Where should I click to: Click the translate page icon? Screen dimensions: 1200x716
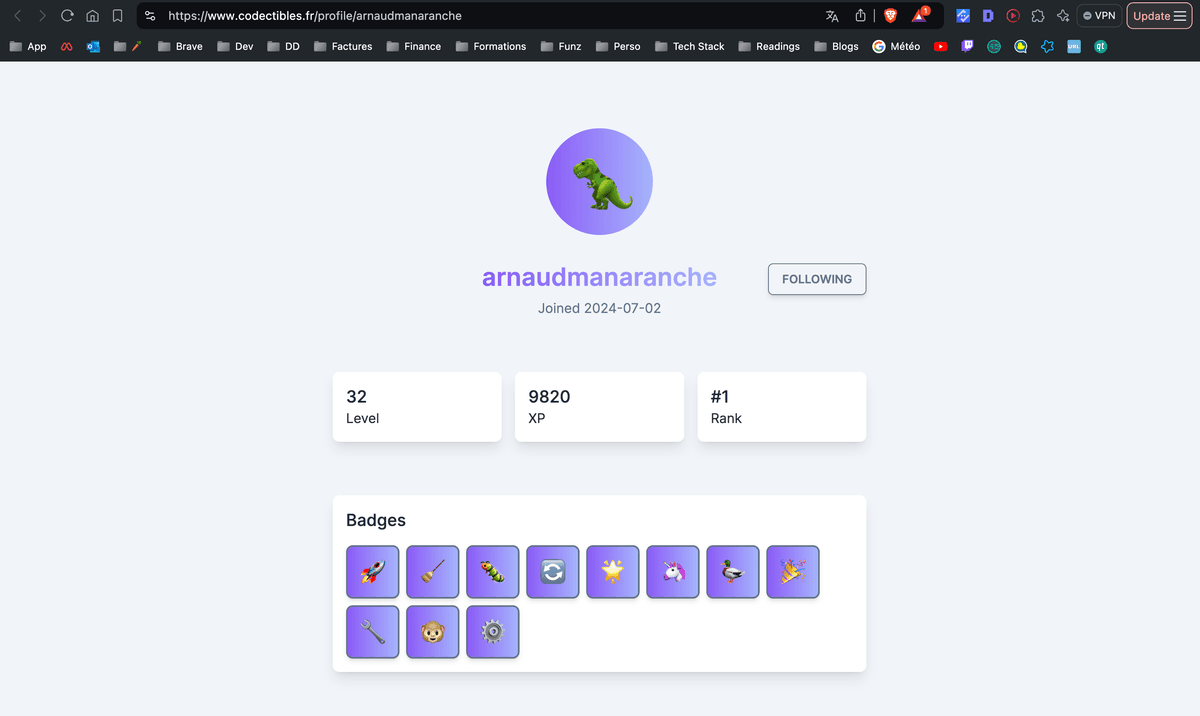coord(831,15)
